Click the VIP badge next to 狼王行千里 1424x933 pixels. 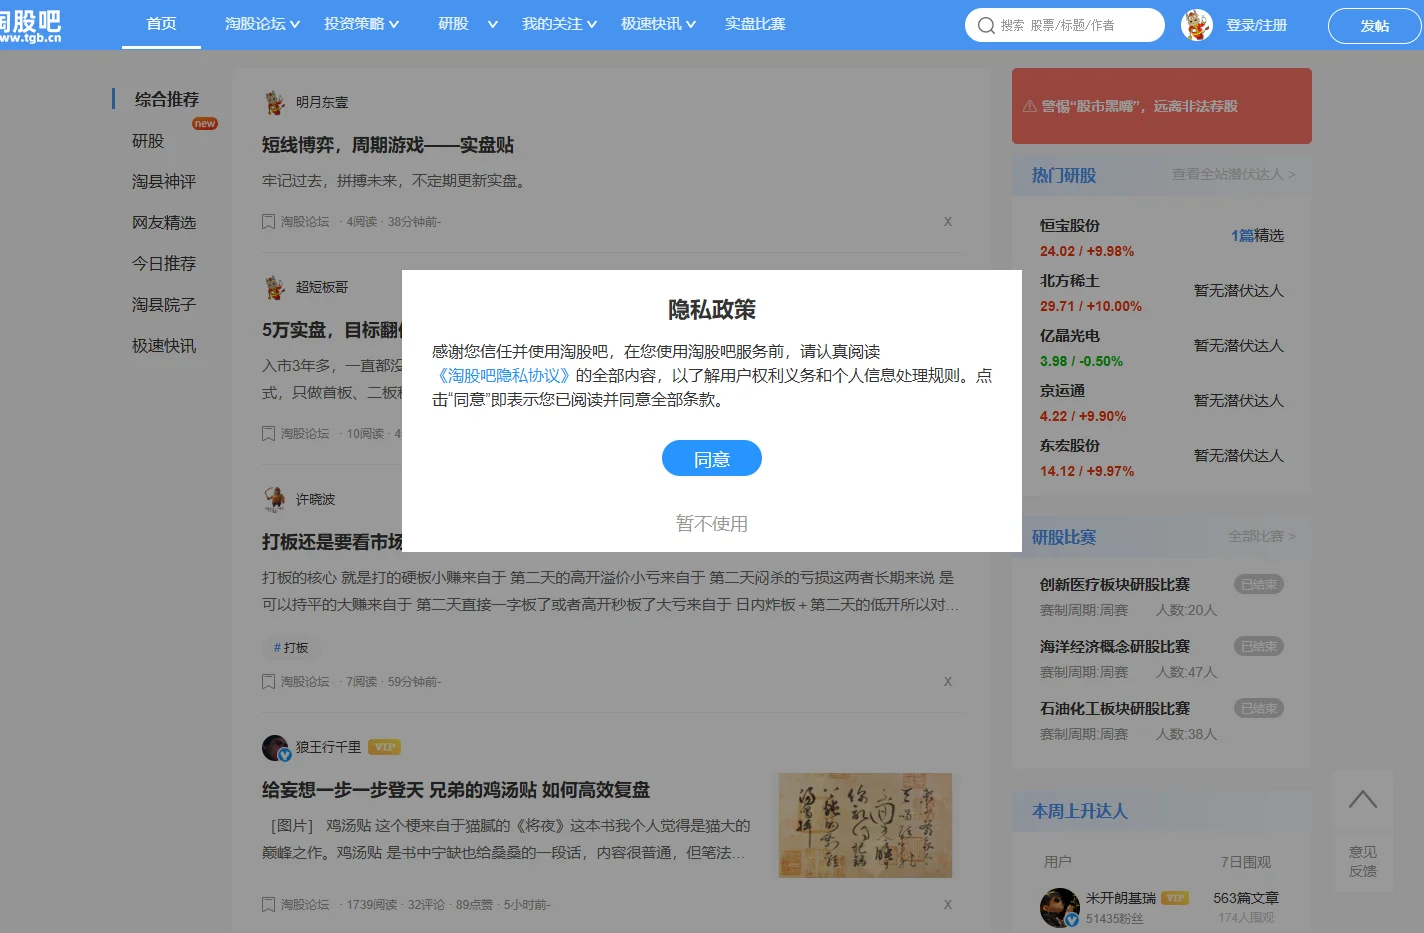click(x=385, y=747)
